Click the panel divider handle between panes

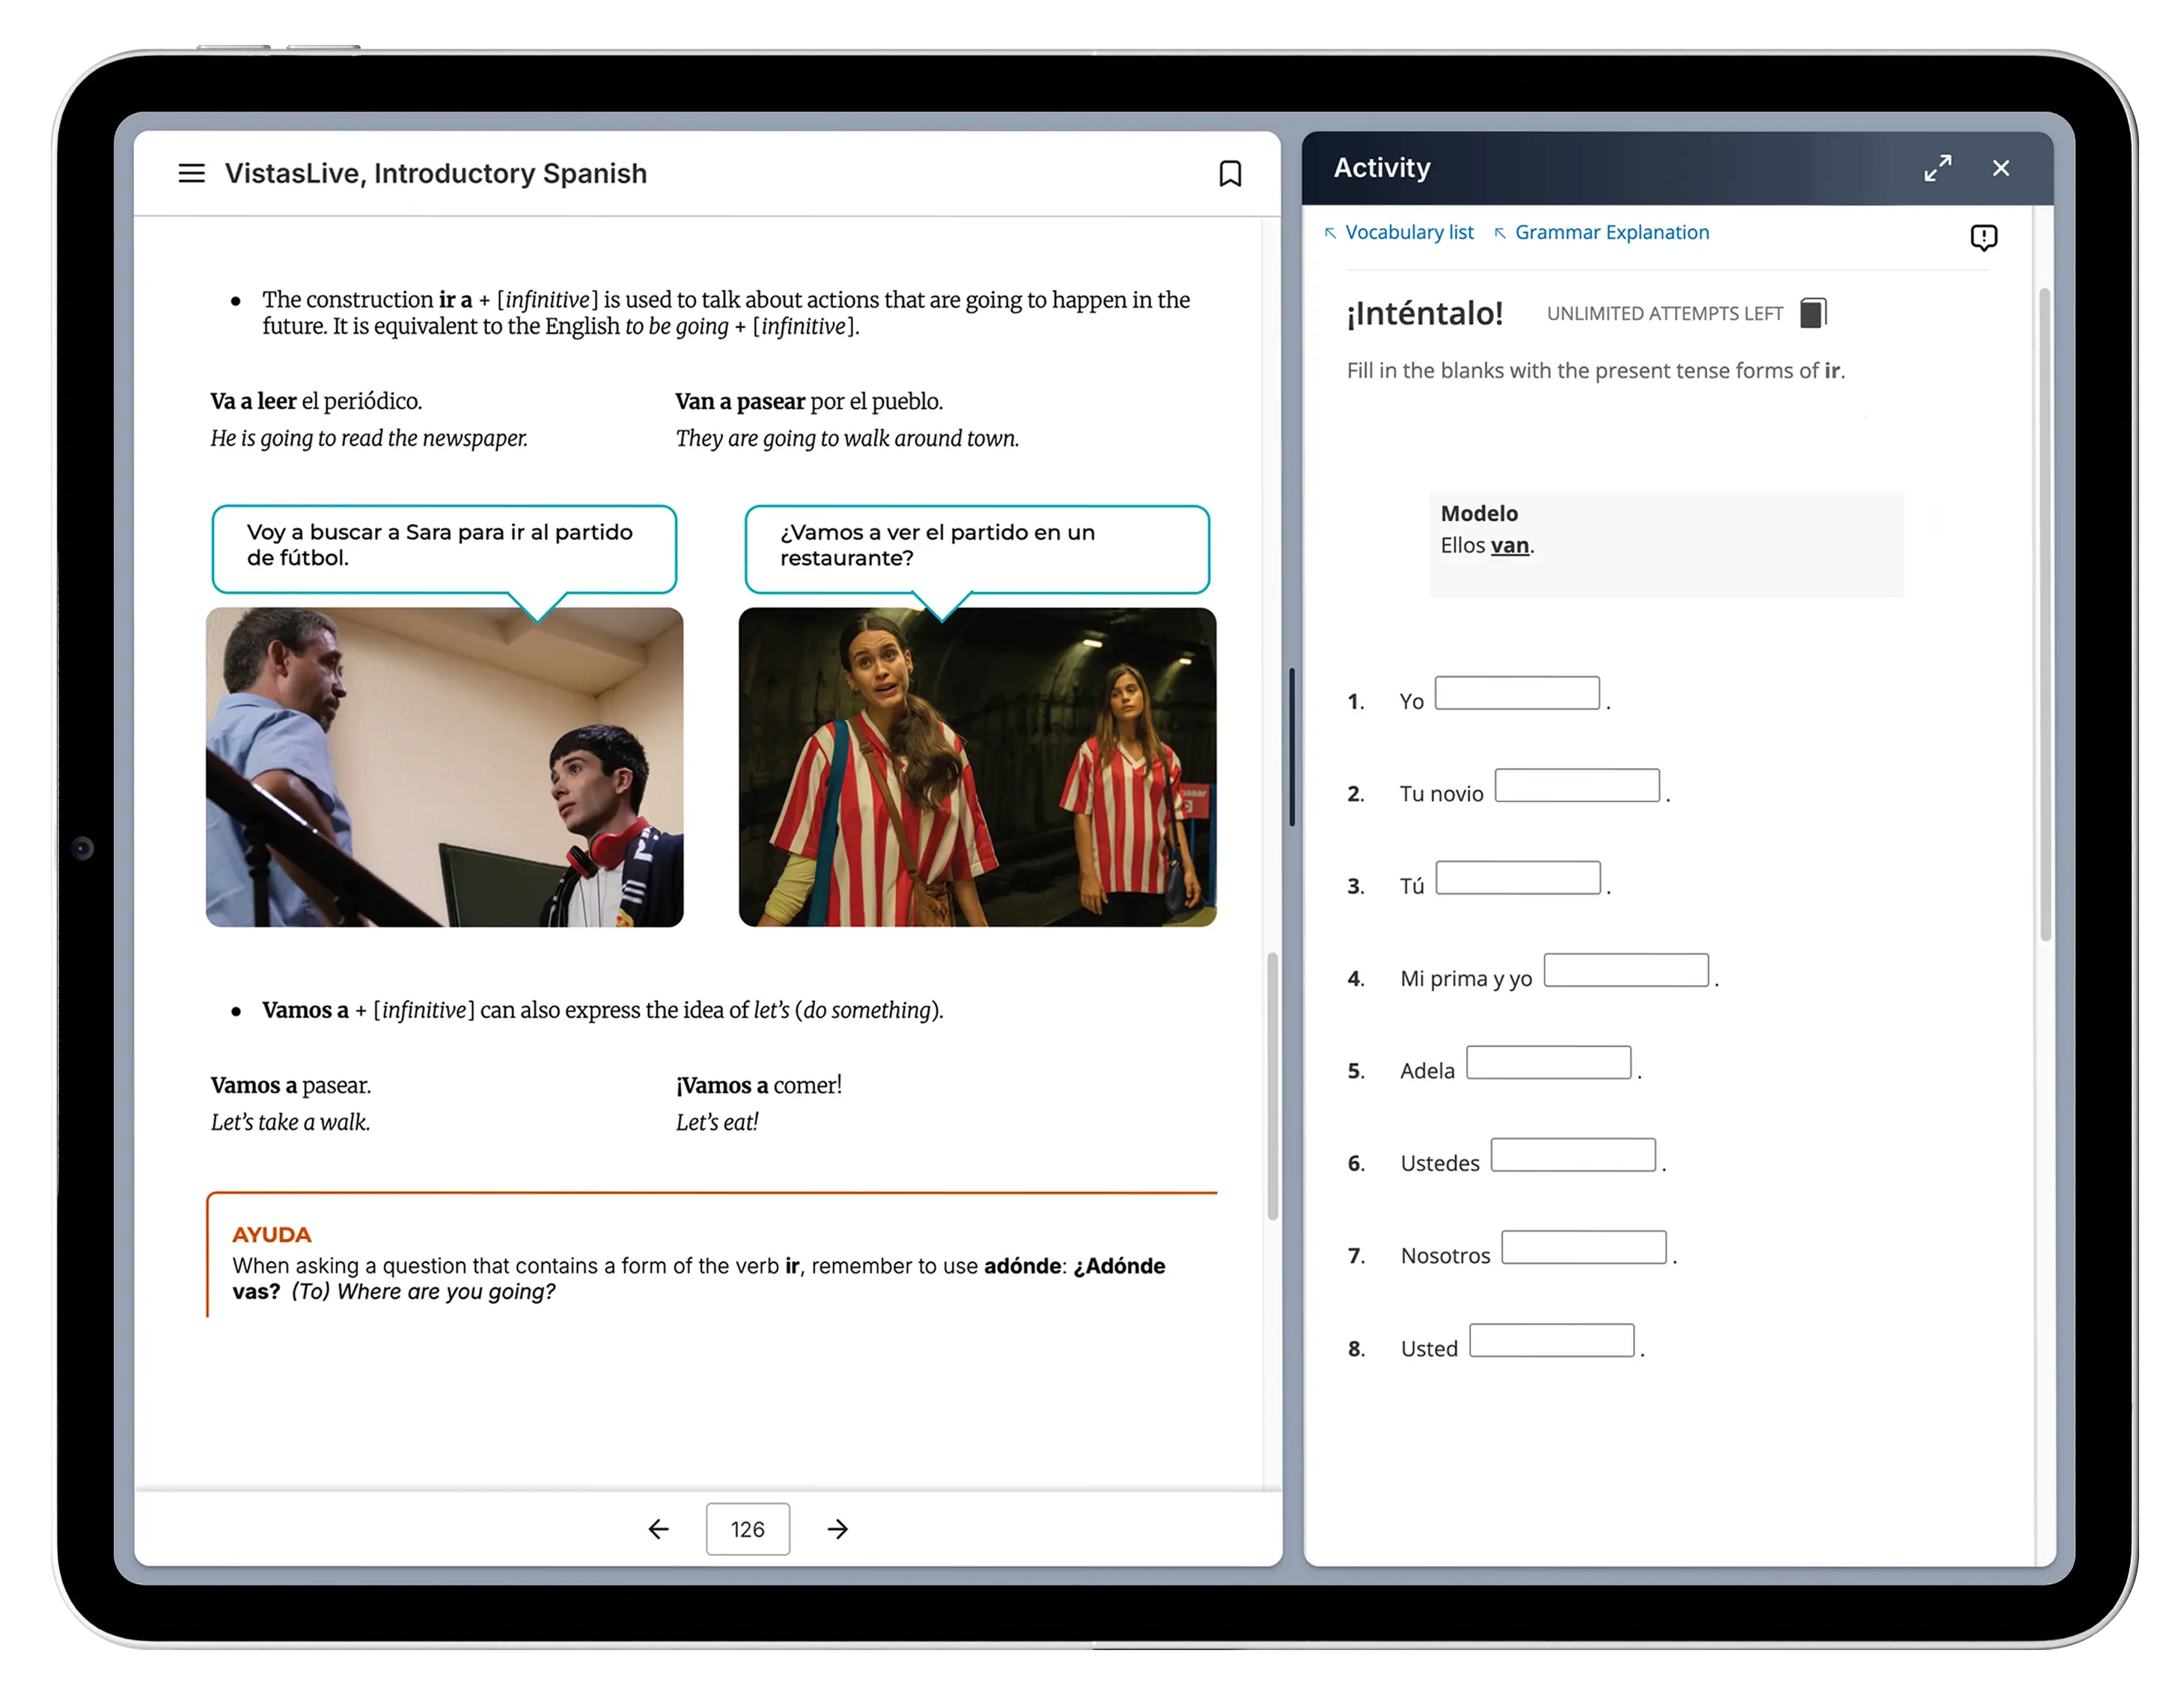tap(1292, 747)
